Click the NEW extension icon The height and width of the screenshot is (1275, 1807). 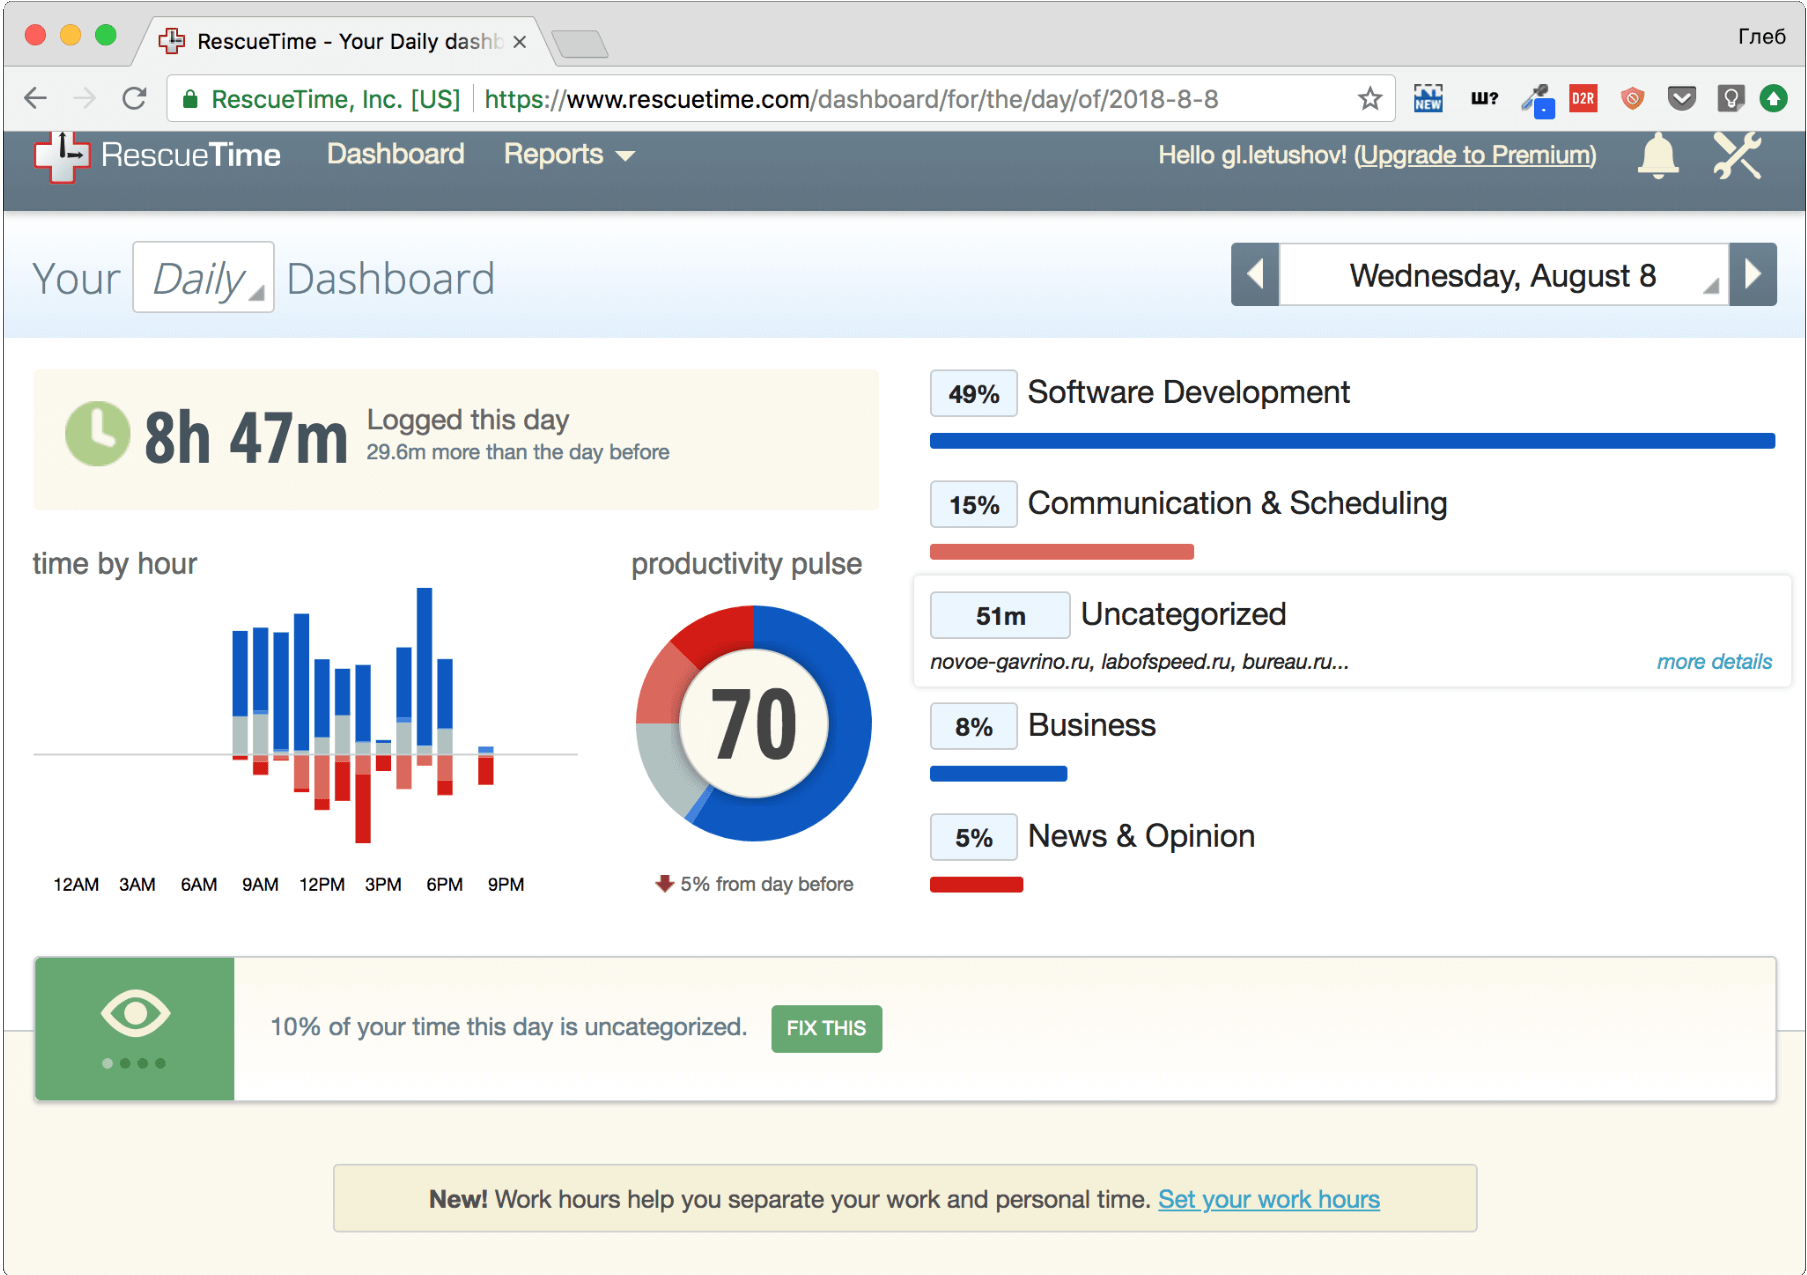click(x=1428, y=98)
